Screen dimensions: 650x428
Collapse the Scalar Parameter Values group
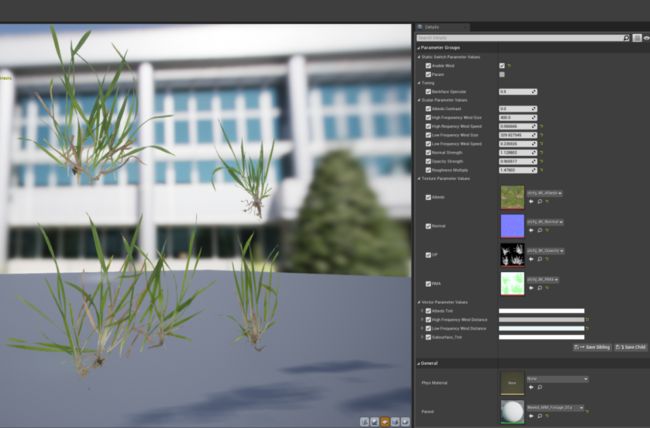pyautogui.click(x=419, y=100)
